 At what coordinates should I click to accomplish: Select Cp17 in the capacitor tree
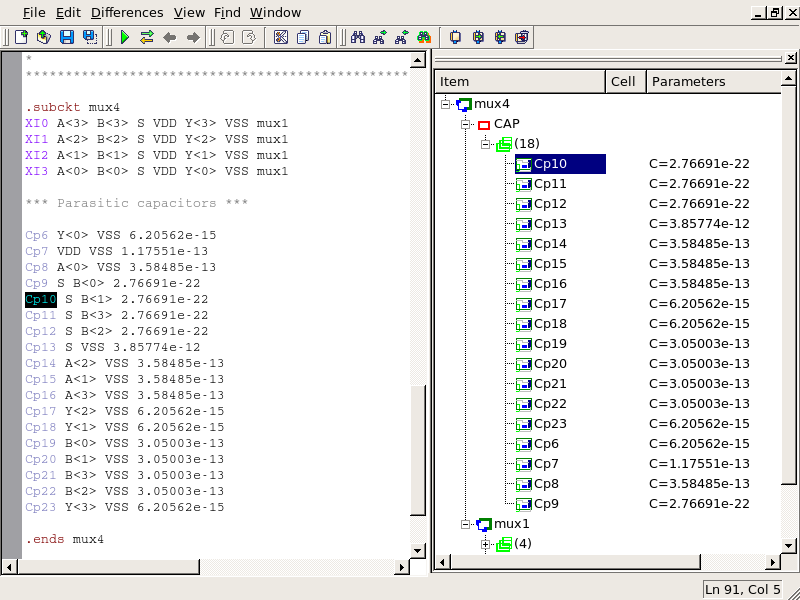pyautogui.click(x=550, y=304)
